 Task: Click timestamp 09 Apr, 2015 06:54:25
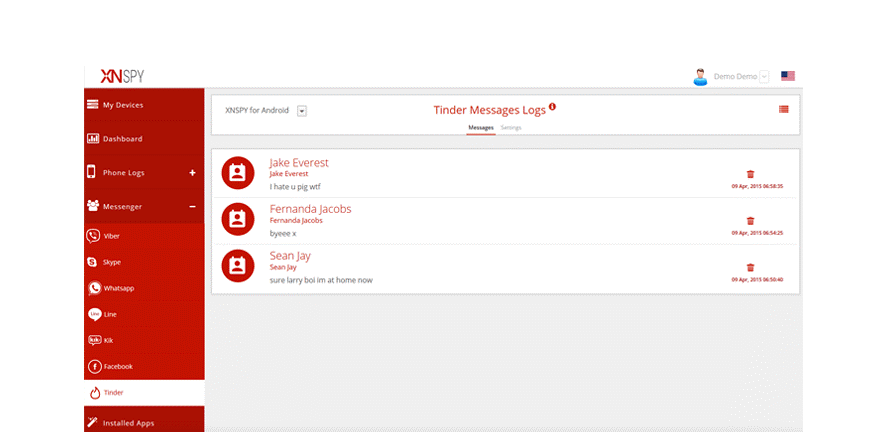coord(757,233)
